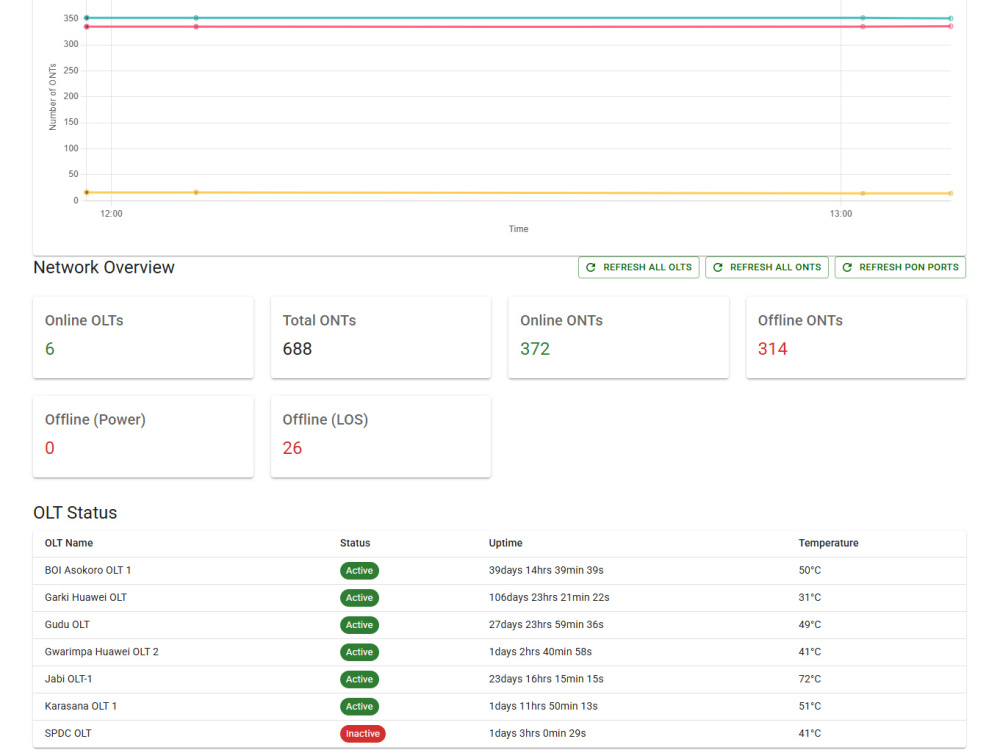Click the refresh icon on Refresh All OLTs
Screen dimensions: 1000x750
click(590, 267)
